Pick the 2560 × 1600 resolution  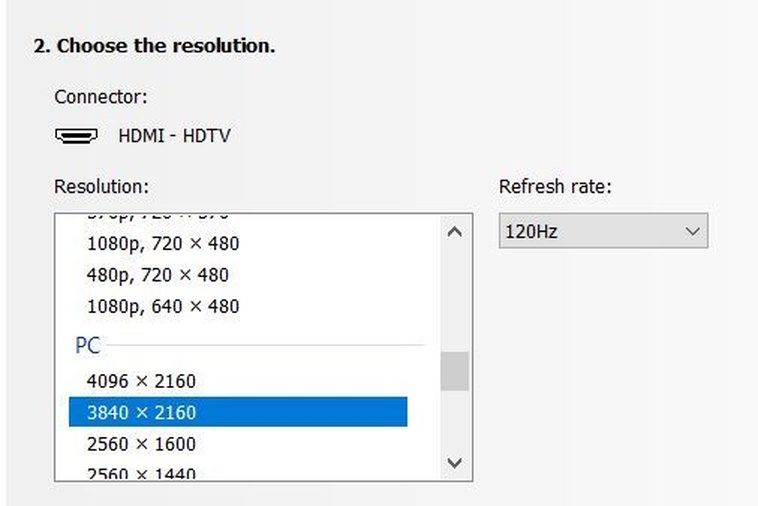[141, 443]
